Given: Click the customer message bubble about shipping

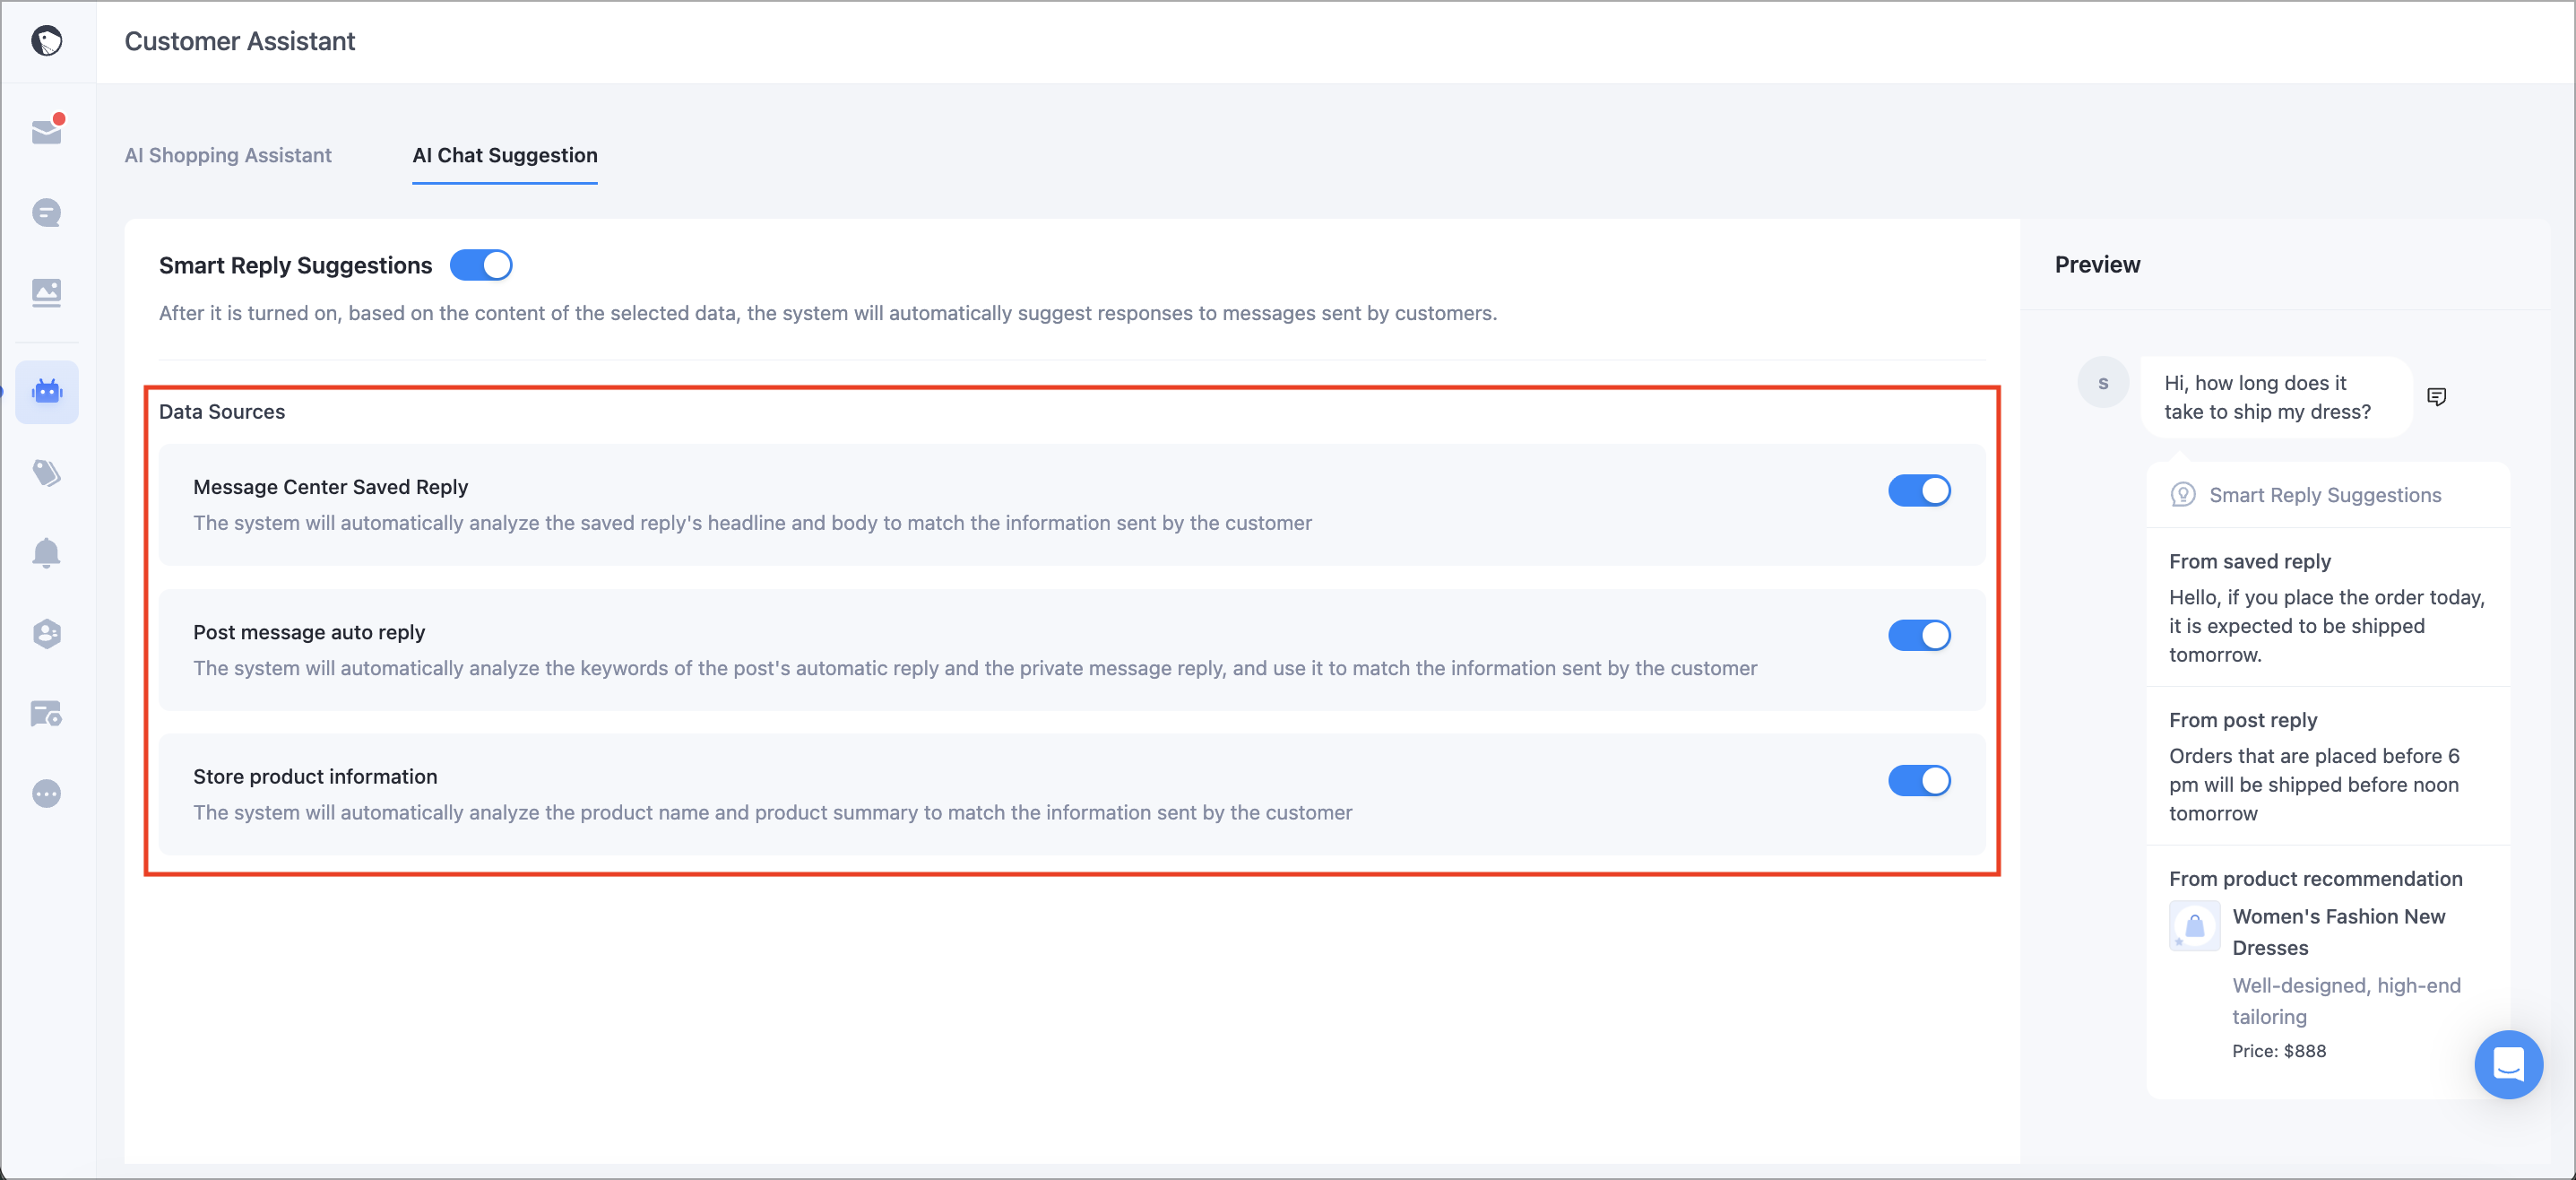Looking at the screenshot, I should point(2277,397).
